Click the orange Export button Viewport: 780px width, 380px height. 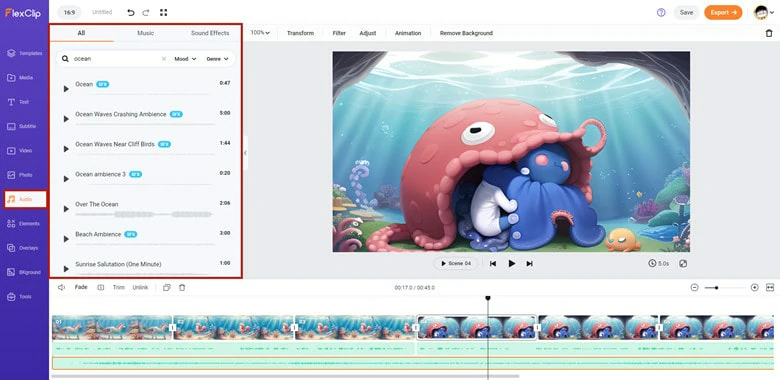point(723,12)
